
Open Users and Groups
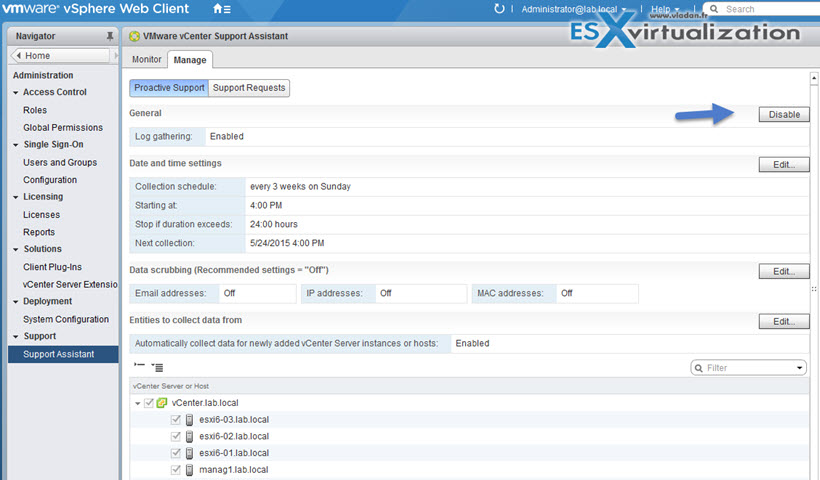60,162
